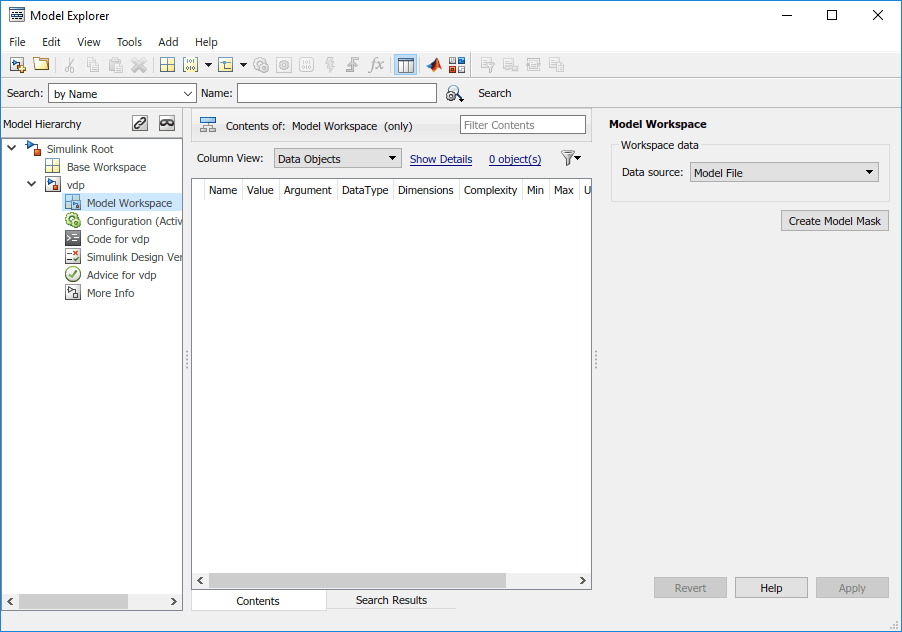Click the MATLAB logo toolbar icon
This screenshot has height=632, width=902.
coord(433,65)
